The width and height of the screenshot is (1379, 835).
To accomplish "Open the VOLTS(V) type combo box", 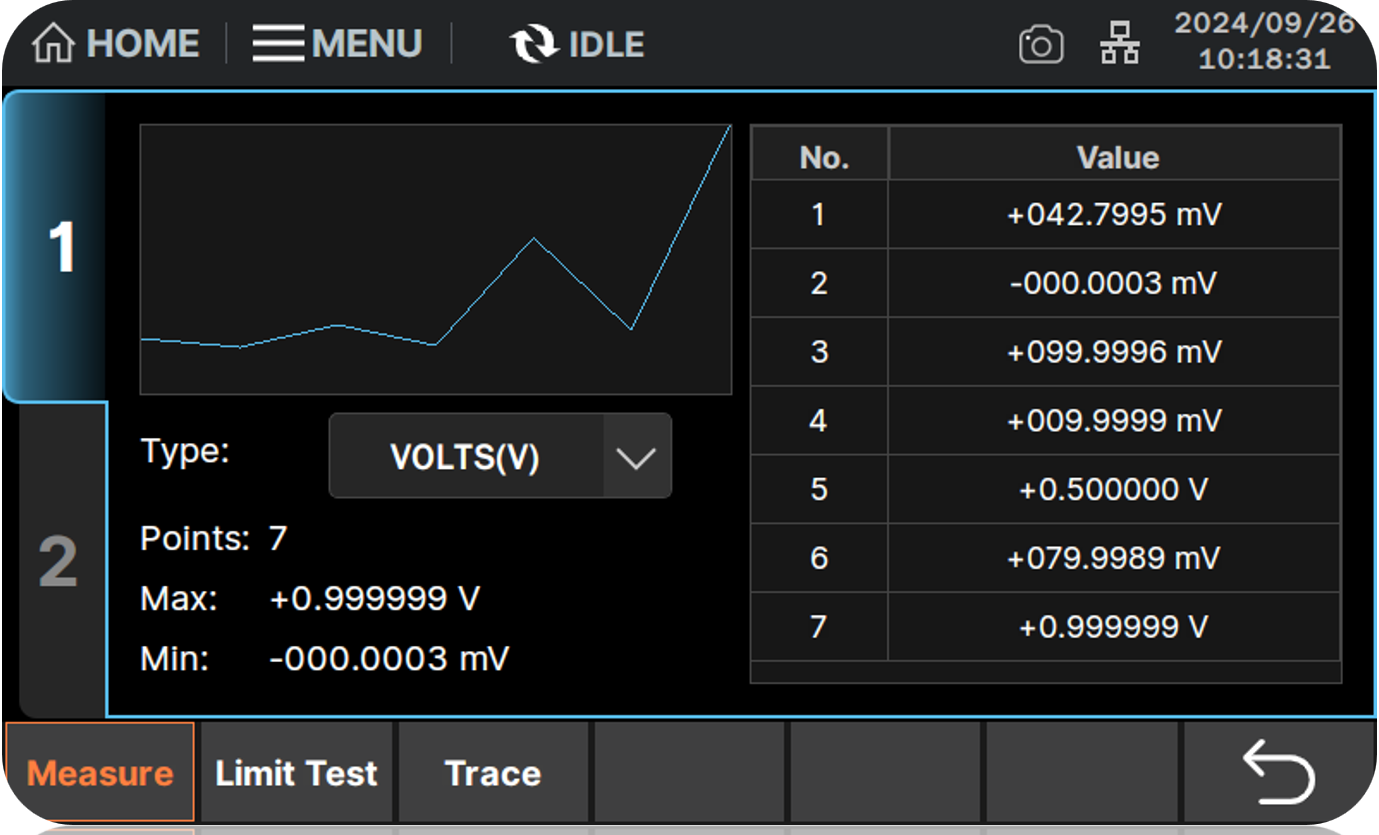I will pyautogui.click(x=466, y=457).
